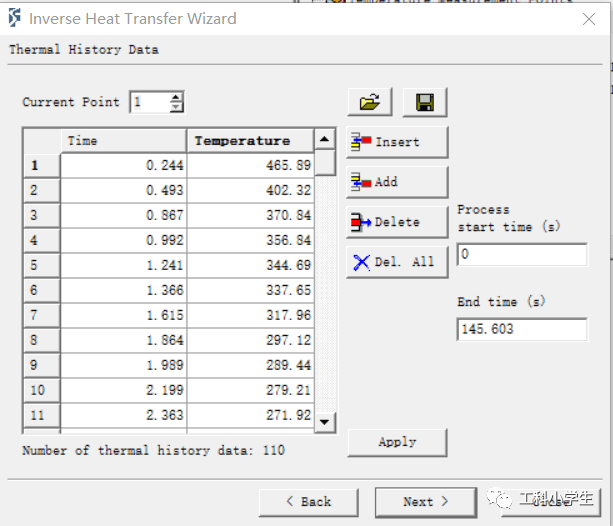This screenshot has height=526, width=613.
Task: Delete the selected row
Action: (397, 222)
